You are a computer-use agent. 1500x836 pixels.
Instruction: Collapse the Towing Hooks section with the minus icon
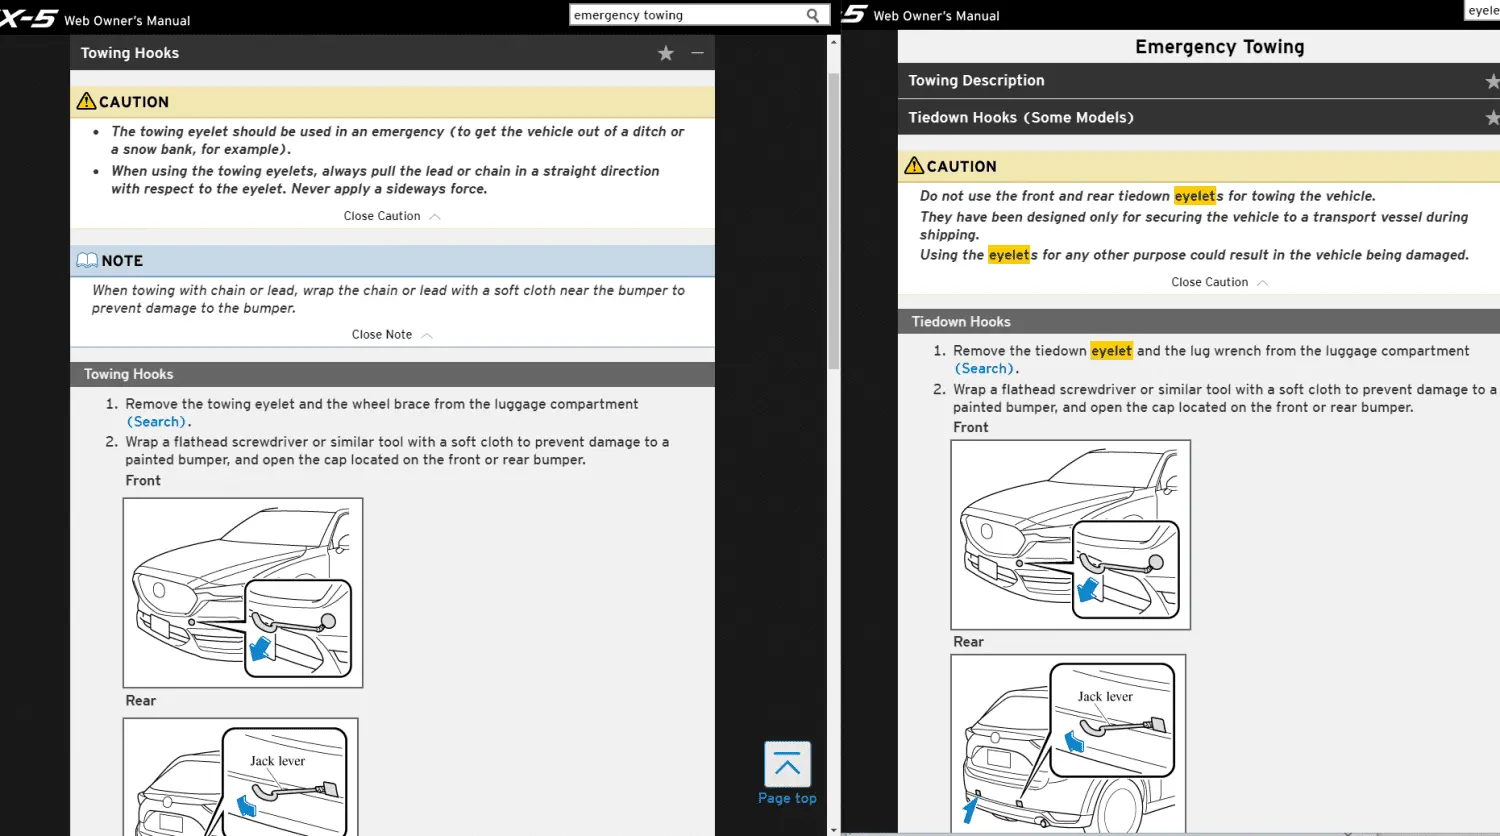[x=698, y=53]
